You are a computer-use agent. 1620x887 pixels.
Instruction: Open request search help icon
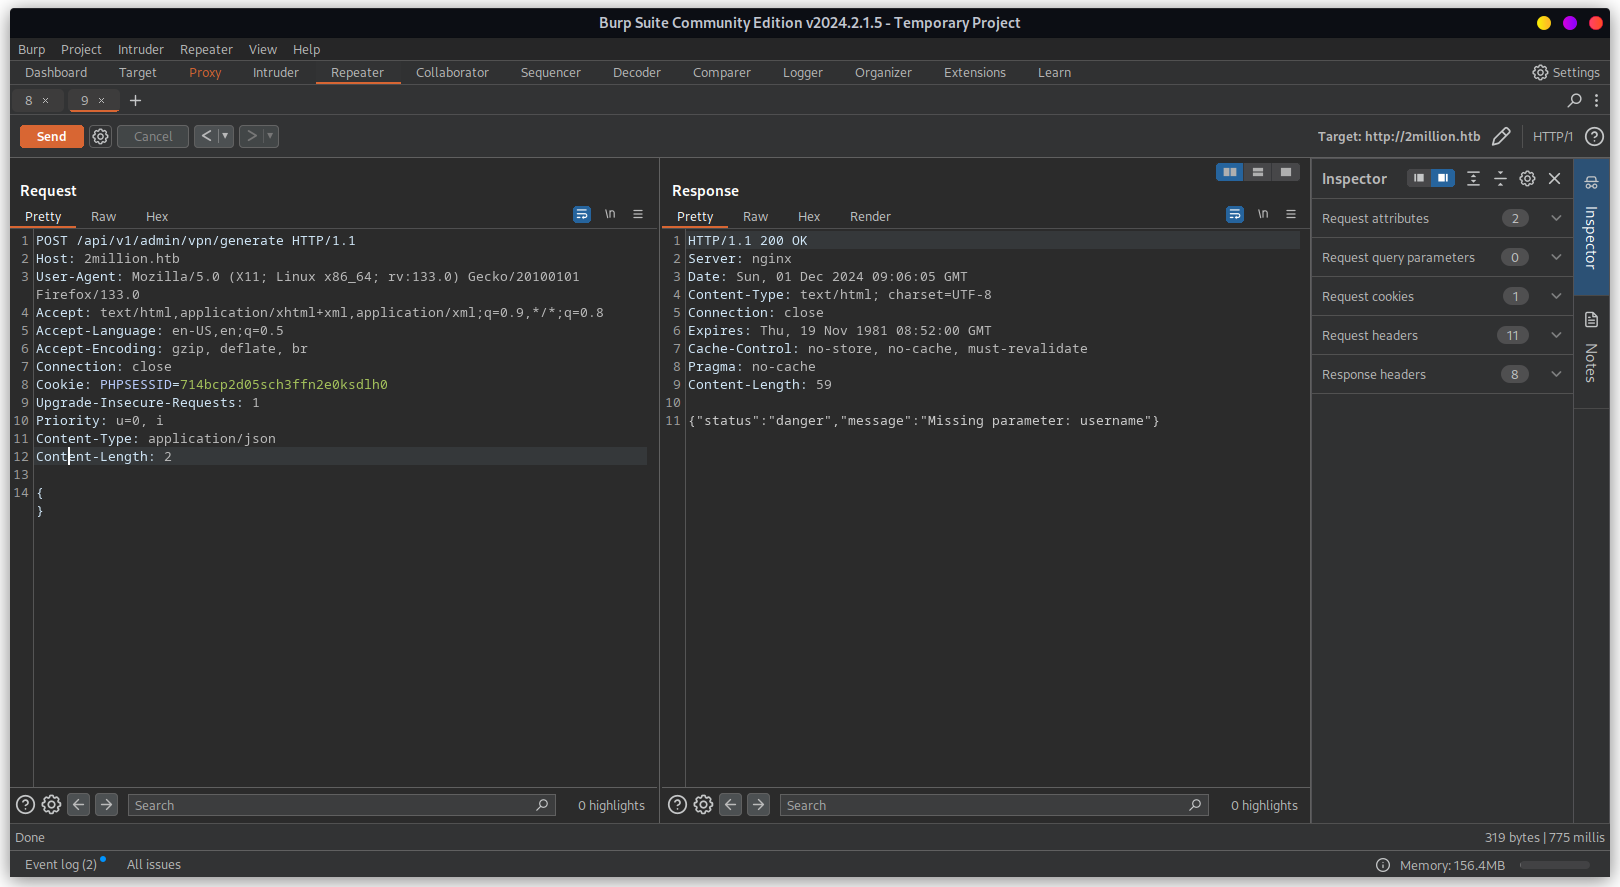pyautogui.click(x=26, y=804)
